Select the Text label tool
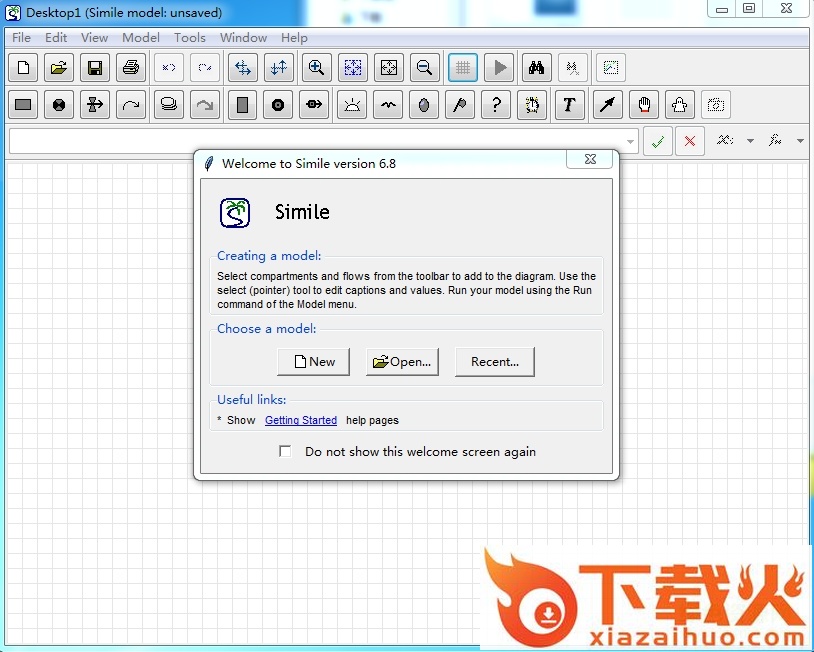814x652 pixels. click(569, 104)
